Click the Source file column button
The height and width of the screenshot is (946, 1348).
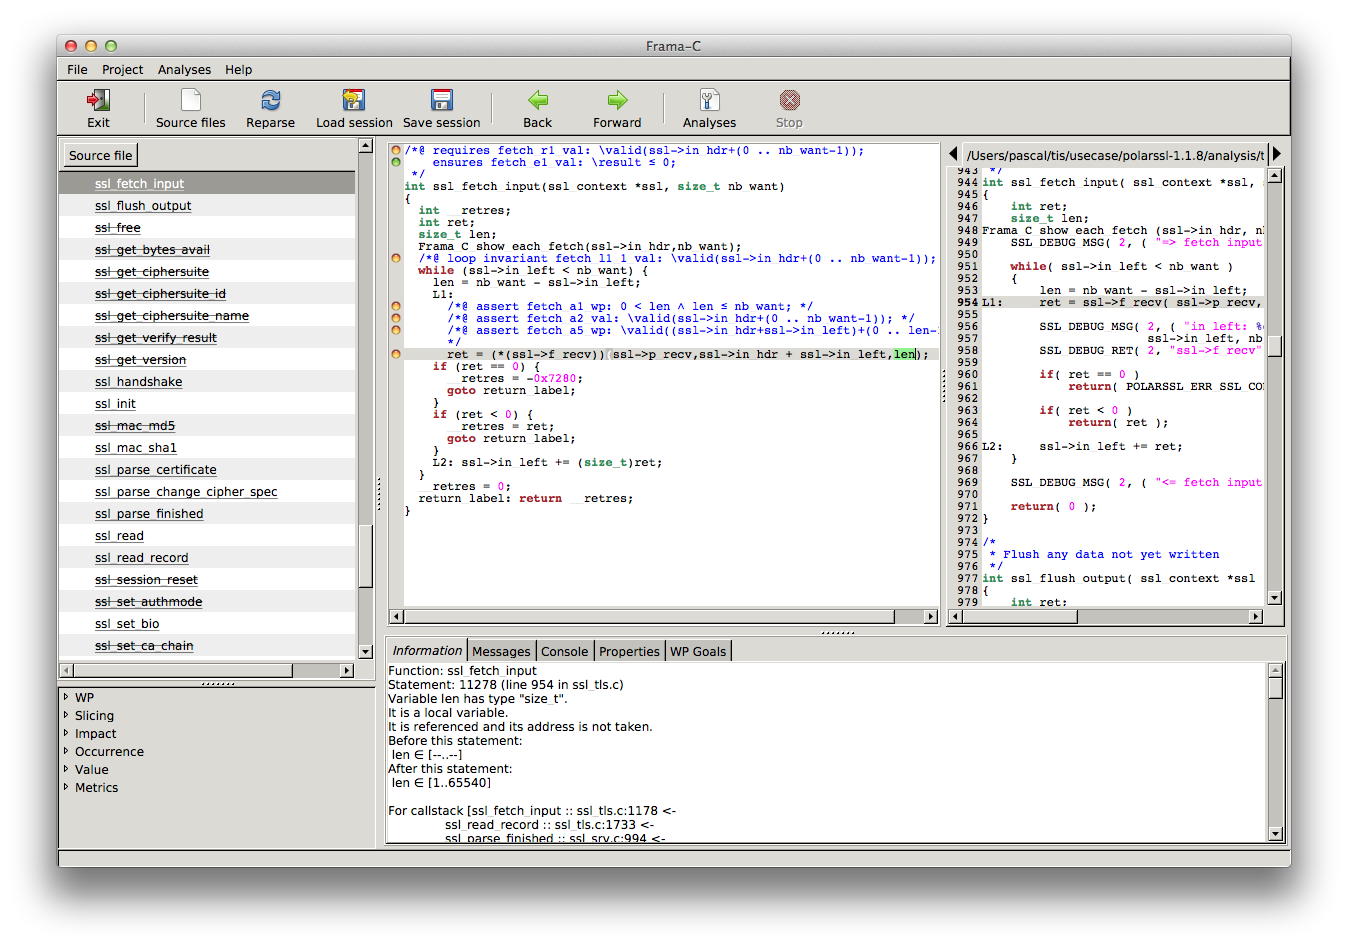pyautogui.click(x=100, y=155)
